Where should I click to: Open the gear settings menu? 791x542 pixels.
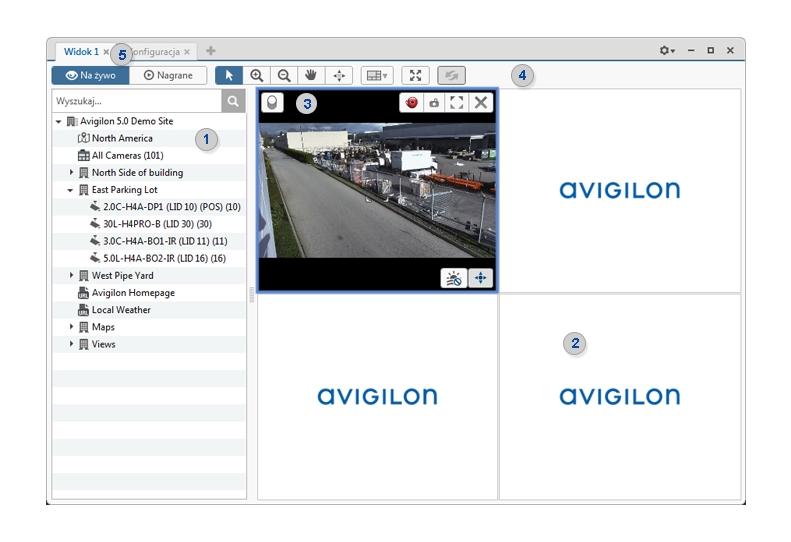click(x=667, y=50)
